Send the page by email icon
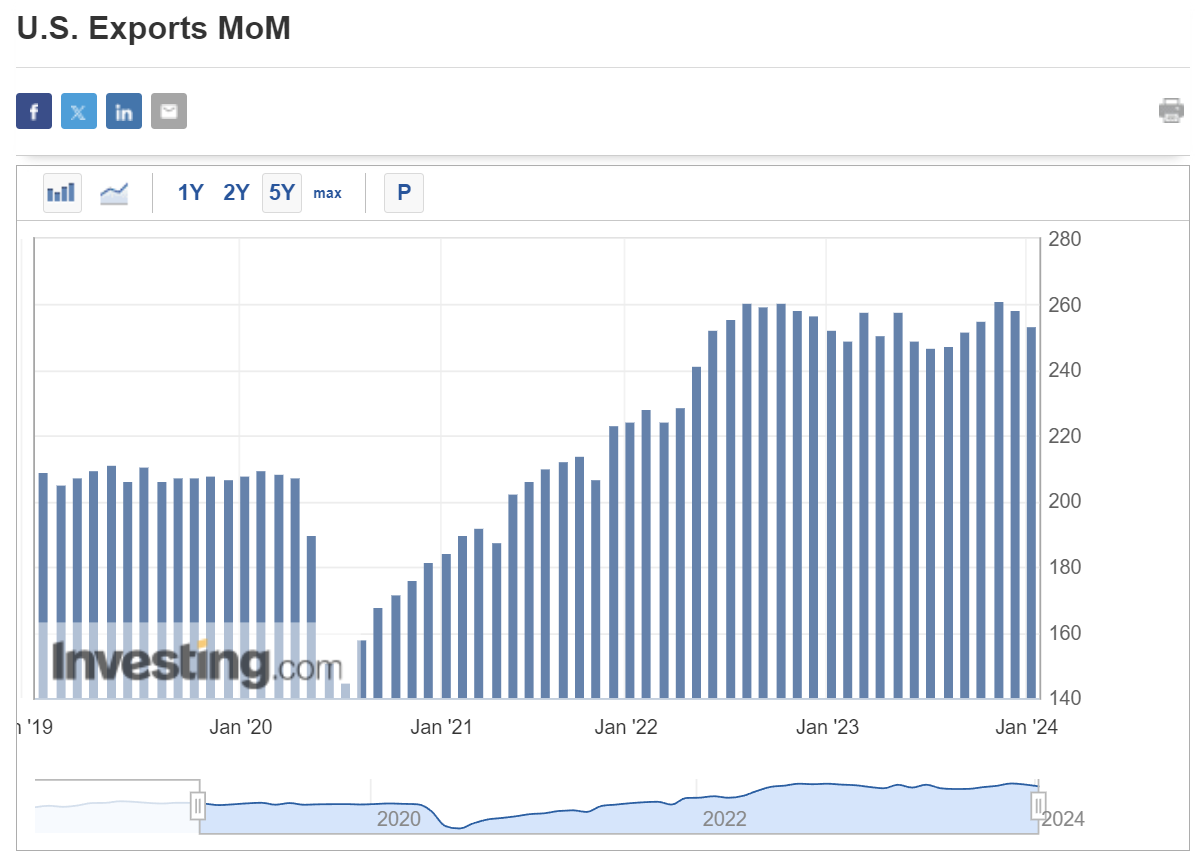Viewport: 1199px width, 858px height. point(169,111)
